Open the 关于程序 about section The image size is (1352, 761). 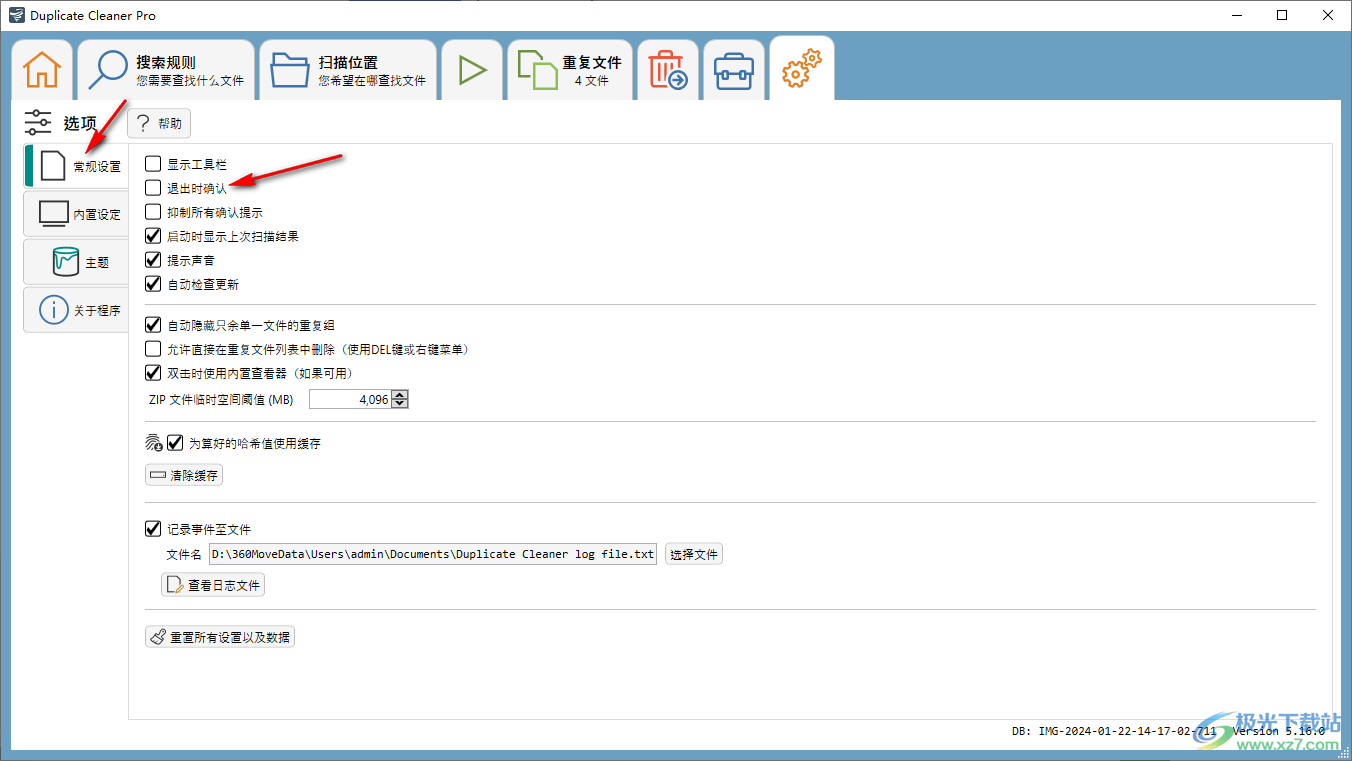click(x=78, y=310)
